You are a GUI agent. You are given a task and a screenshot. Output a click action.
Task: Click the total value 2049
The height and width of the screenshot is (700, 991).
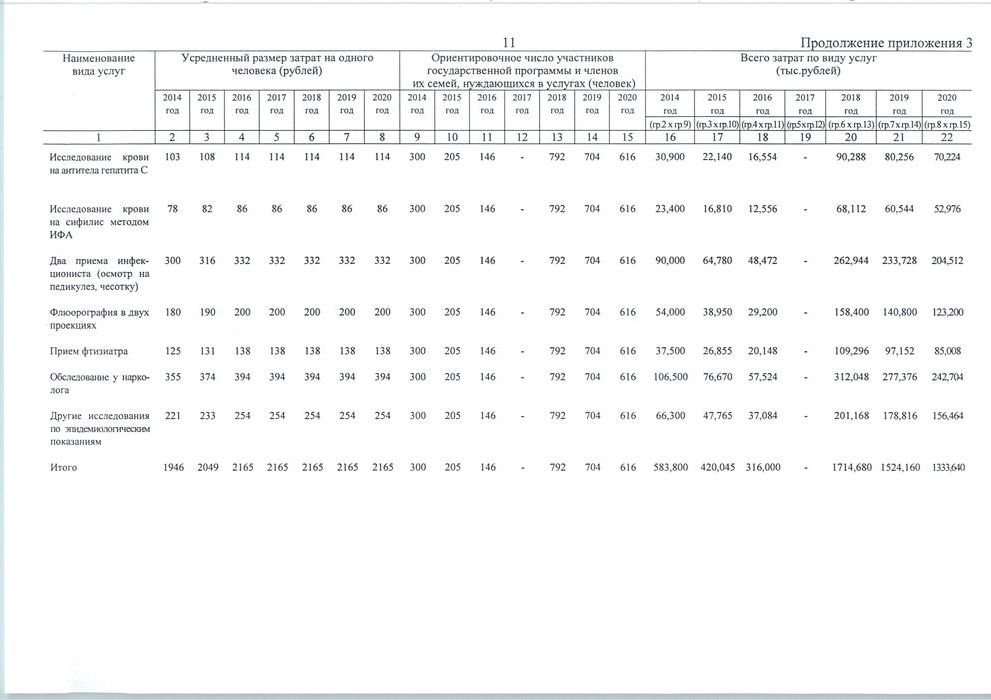click(x=208, y=468)
